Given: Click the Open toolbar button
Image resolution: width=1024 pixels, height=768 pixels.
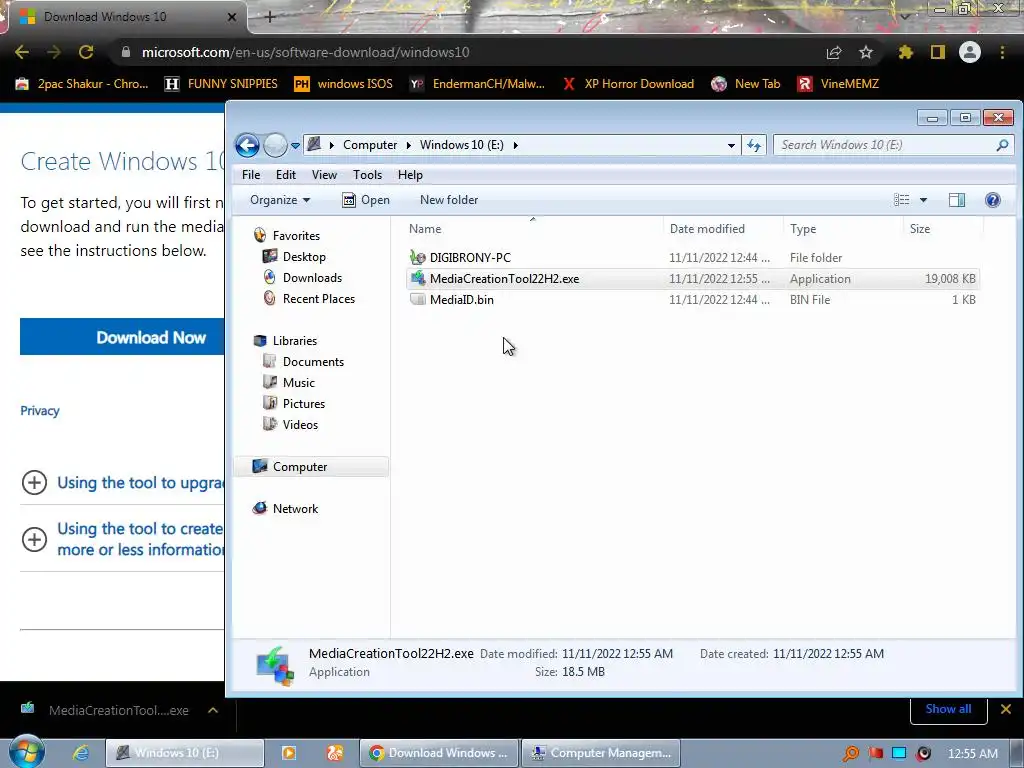Looking at the screenshot, I should click(366, 200).
